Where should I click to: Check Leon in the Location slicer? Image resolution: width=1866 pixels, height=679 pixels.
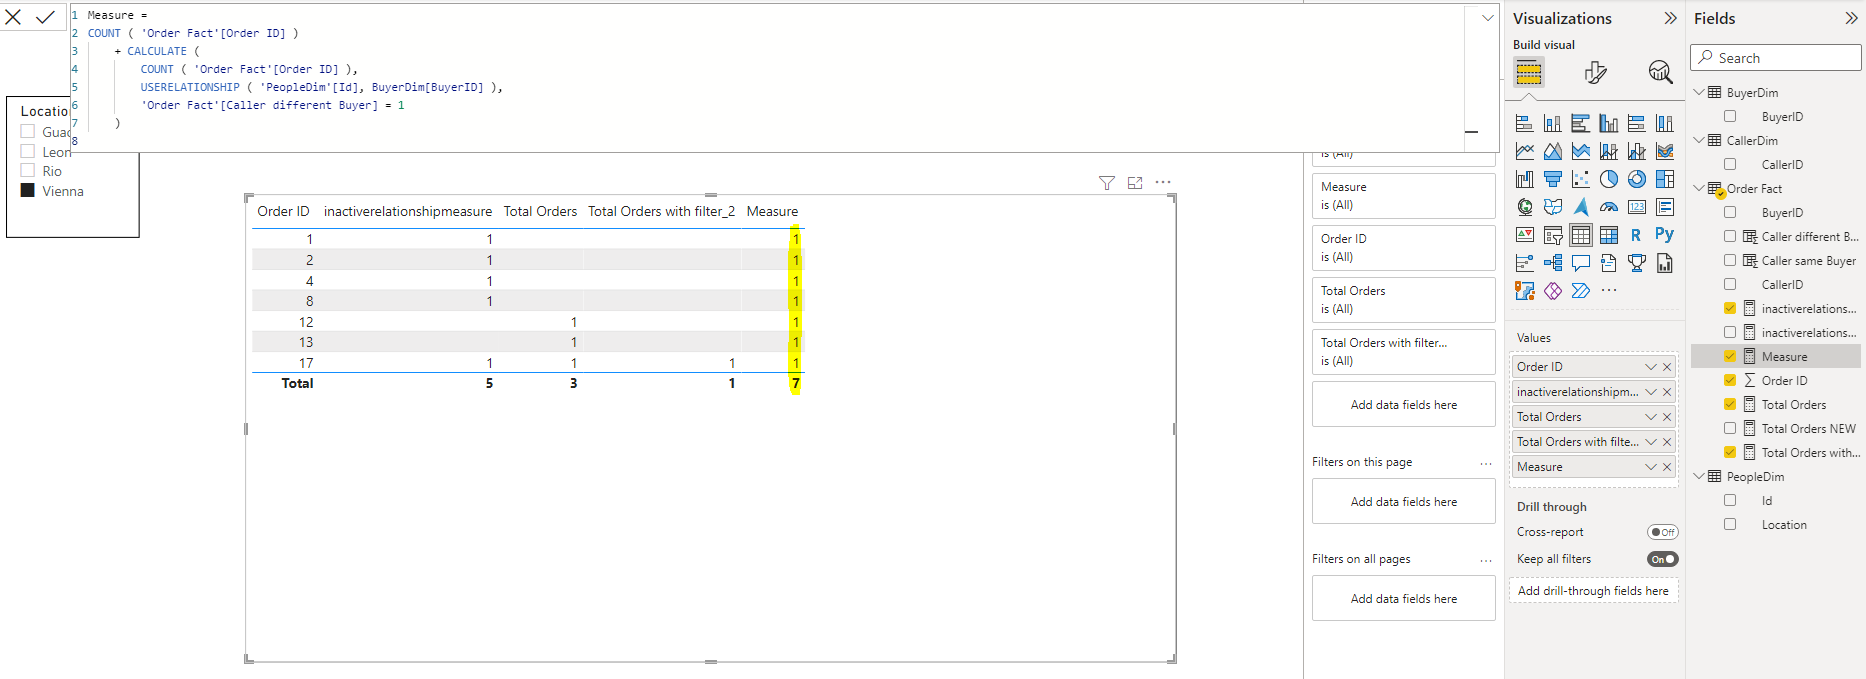(x=28, y=152)
